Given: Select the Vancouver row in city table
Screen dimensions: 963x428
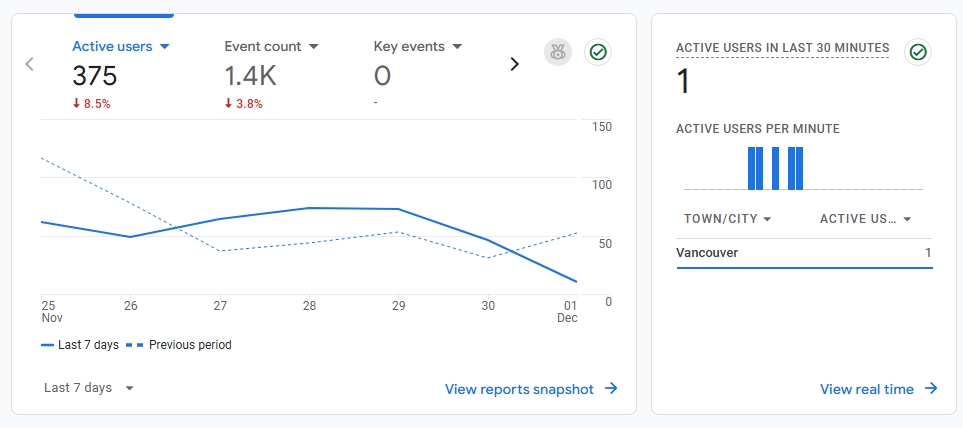Looking at the screenshot, I should click(804, 253).
